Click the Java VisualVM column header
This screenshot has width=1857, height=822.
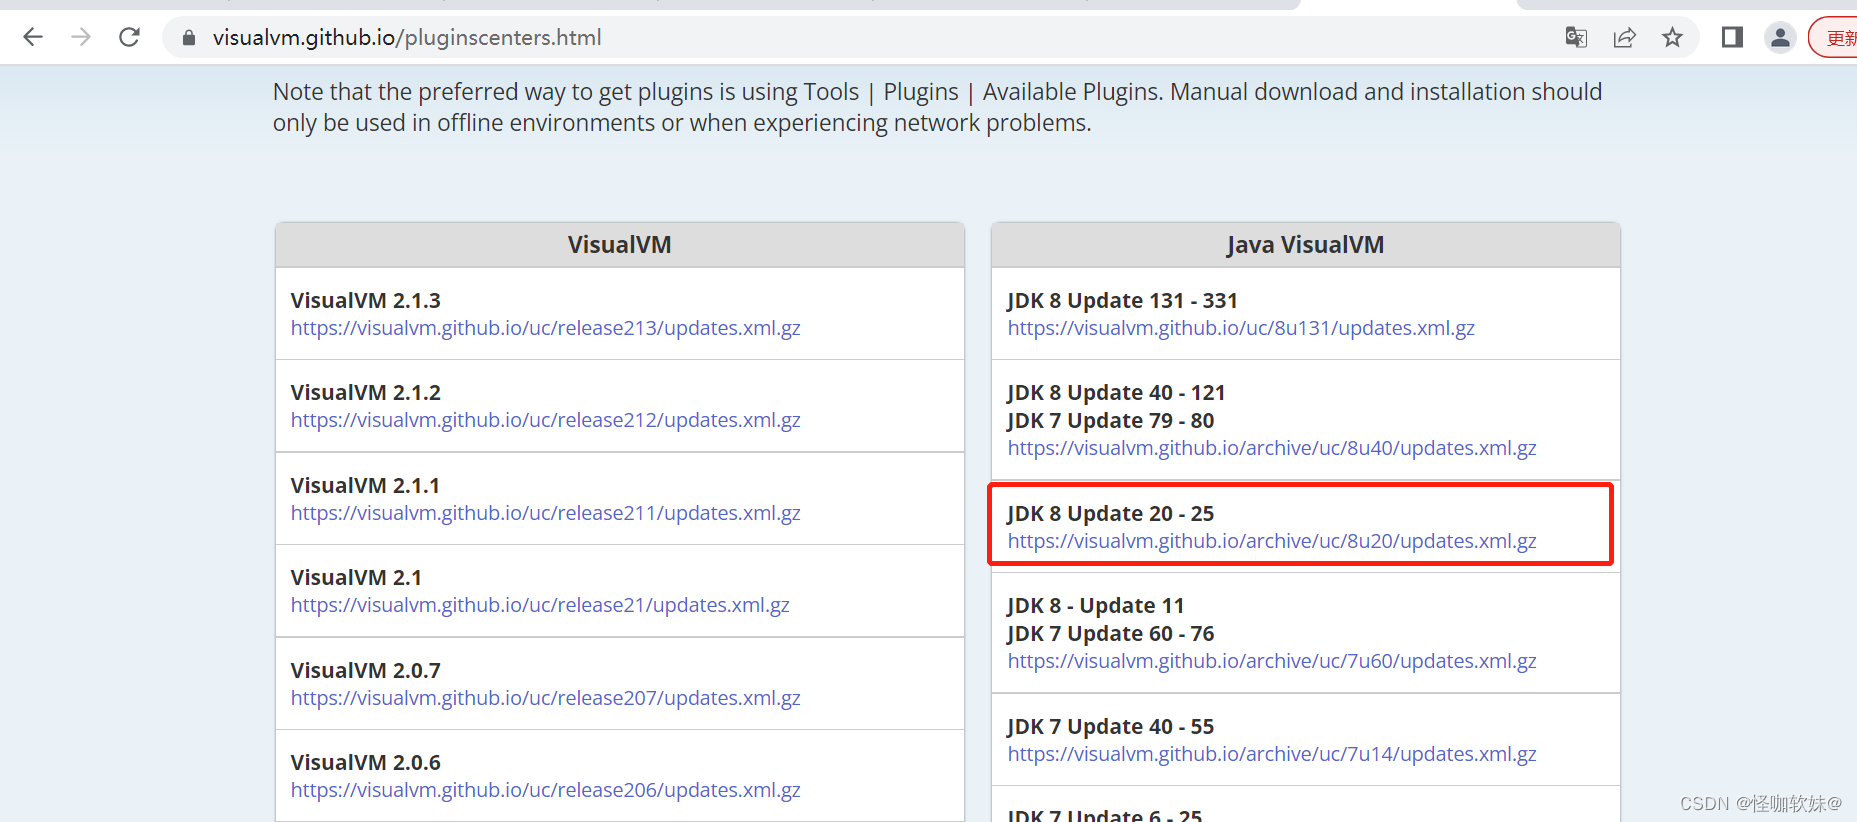pos(1305,245)
